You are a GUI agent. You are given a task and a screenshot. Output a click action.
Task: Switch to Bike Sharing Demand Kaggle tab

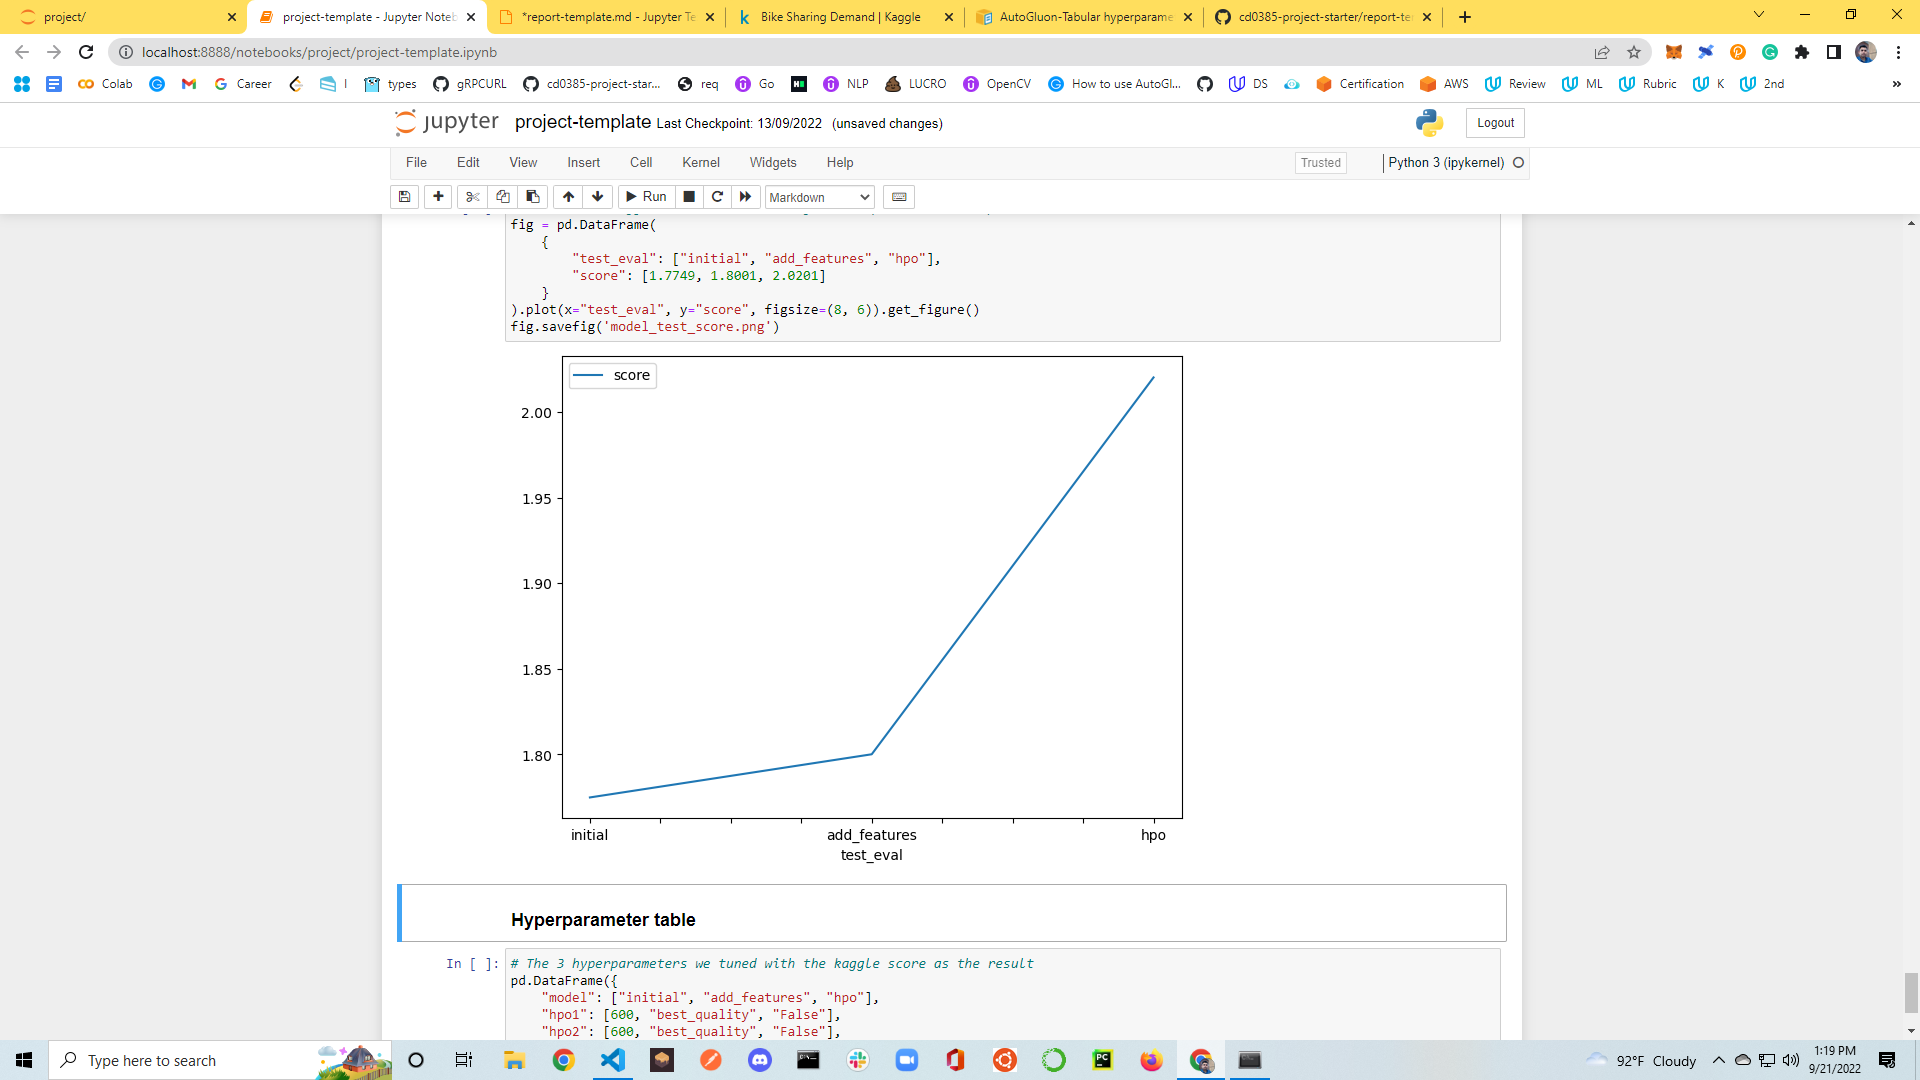[840, 17]
